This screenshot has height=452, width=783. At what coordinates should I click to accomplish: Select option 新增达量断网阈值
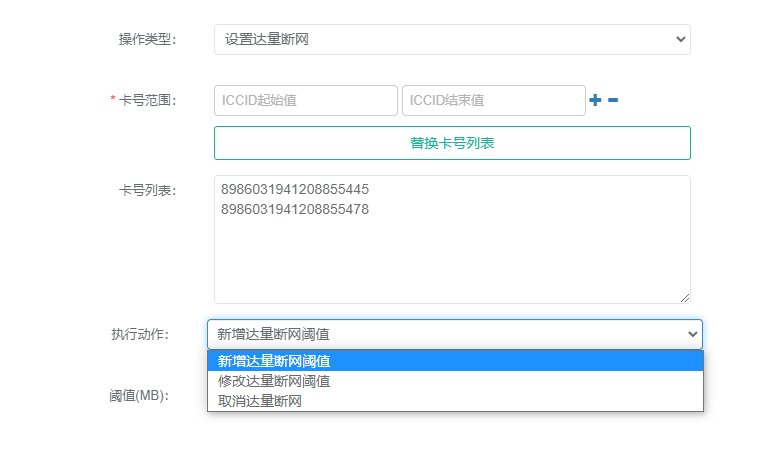pos(455,361)
